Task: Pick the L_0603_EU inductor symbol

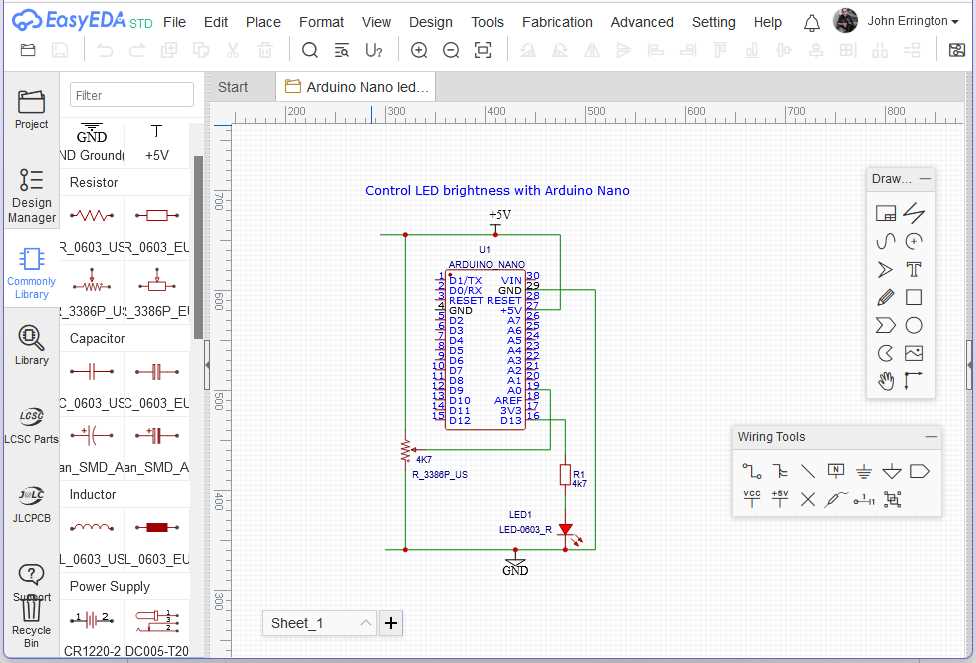Action: tap(156, 539)
